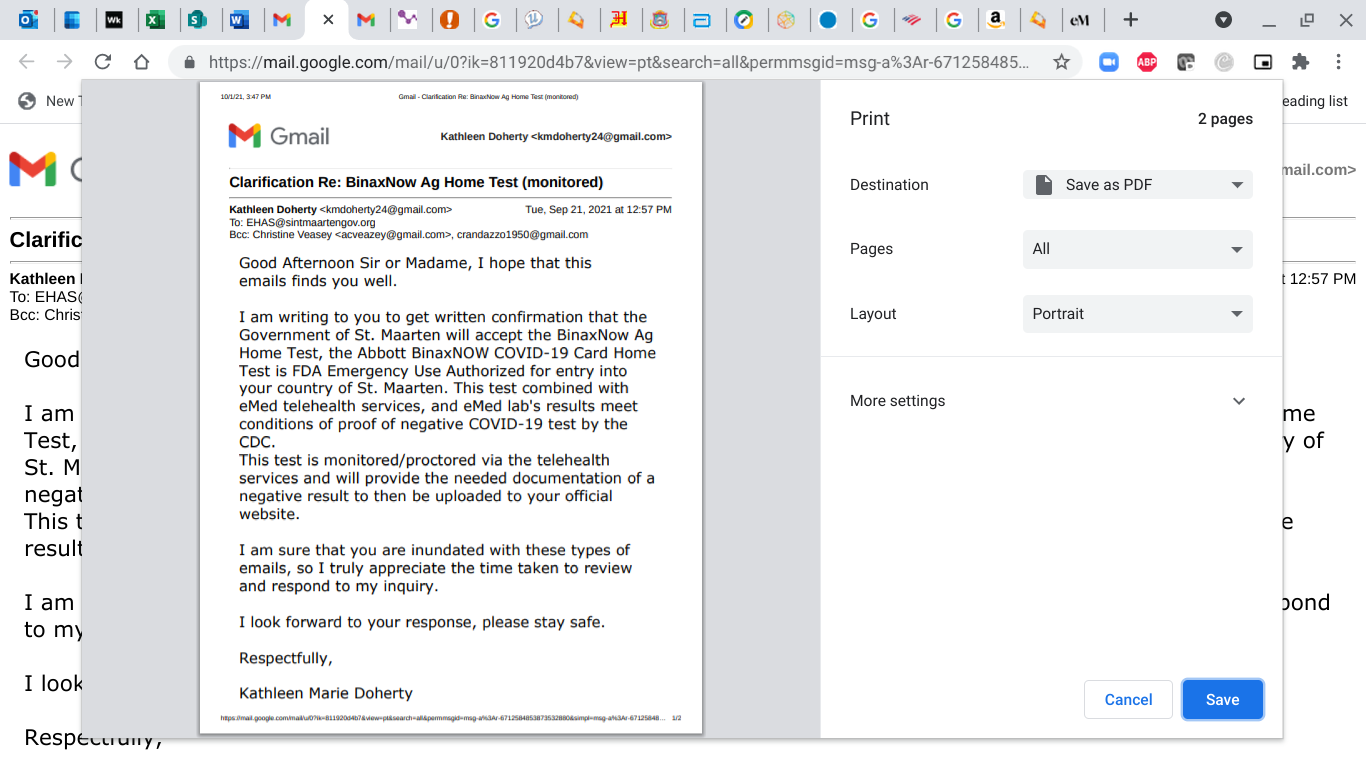The width and height of the screenshot is (1366, 768).
Task: Click the print preview page thumbnail
Action: point(451,408)
